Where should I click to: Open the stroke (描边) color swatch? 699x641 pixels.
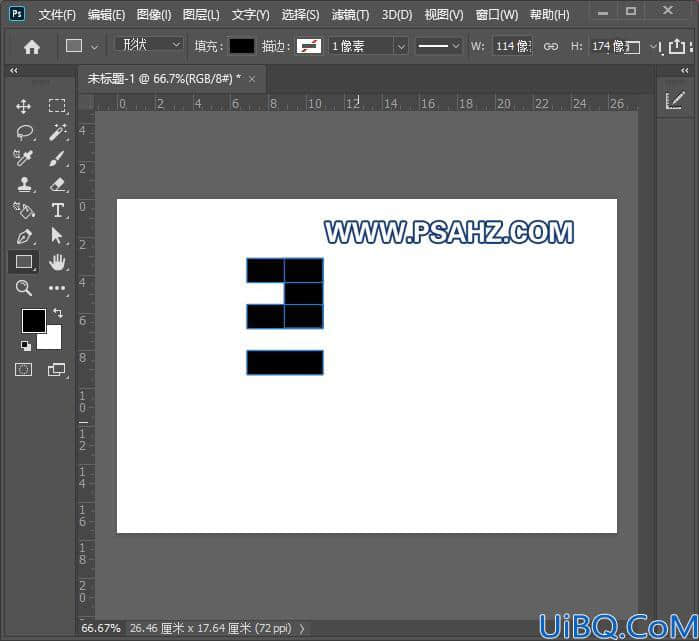(x=309, y=46)
